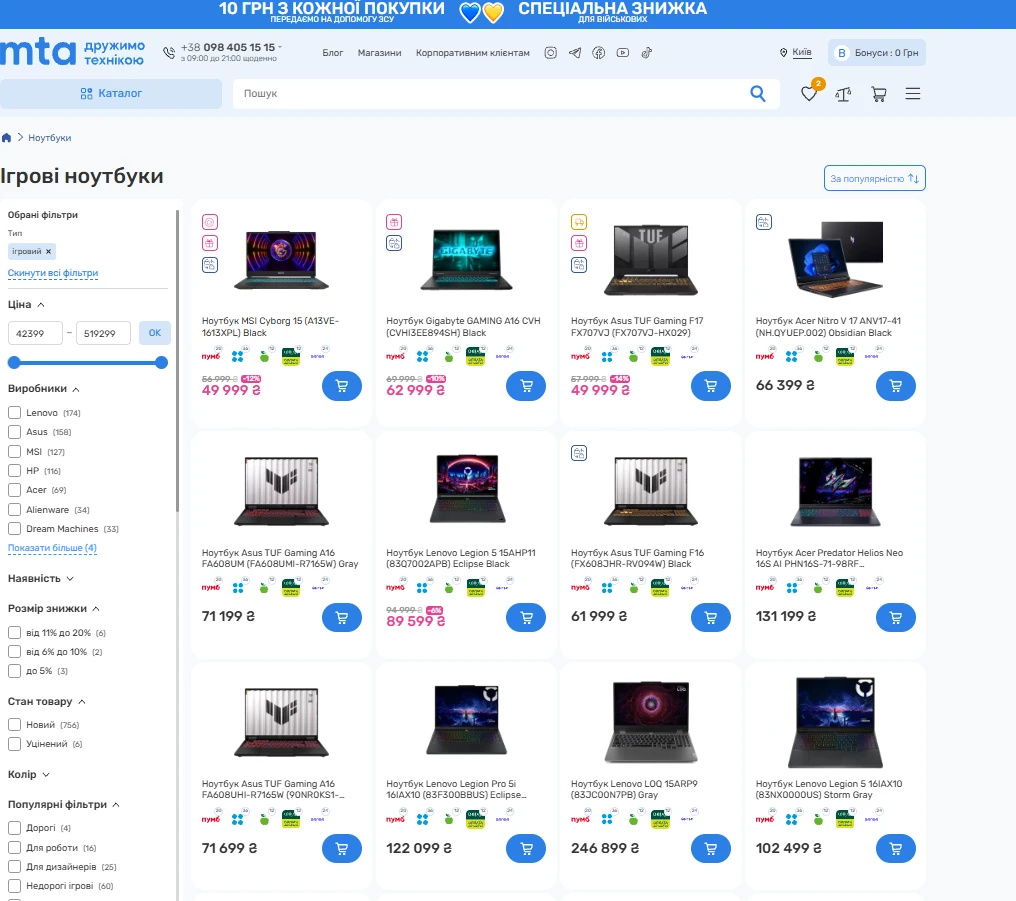Viewport: 1016px width, 901px height.
Task: Open the wishlist heart icon
Action: coord(809,94)
